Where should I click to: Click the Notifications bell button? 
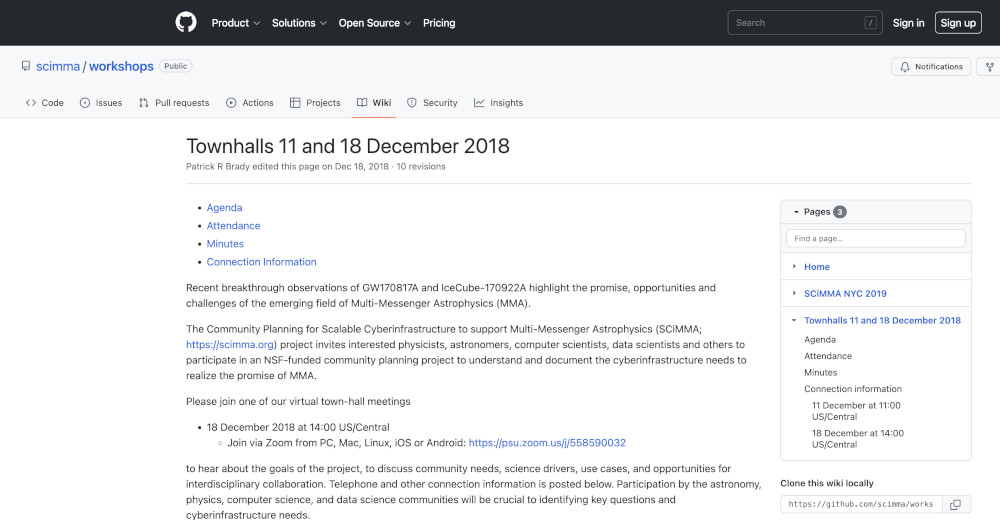pyautogui.click(x=931, y=67)
